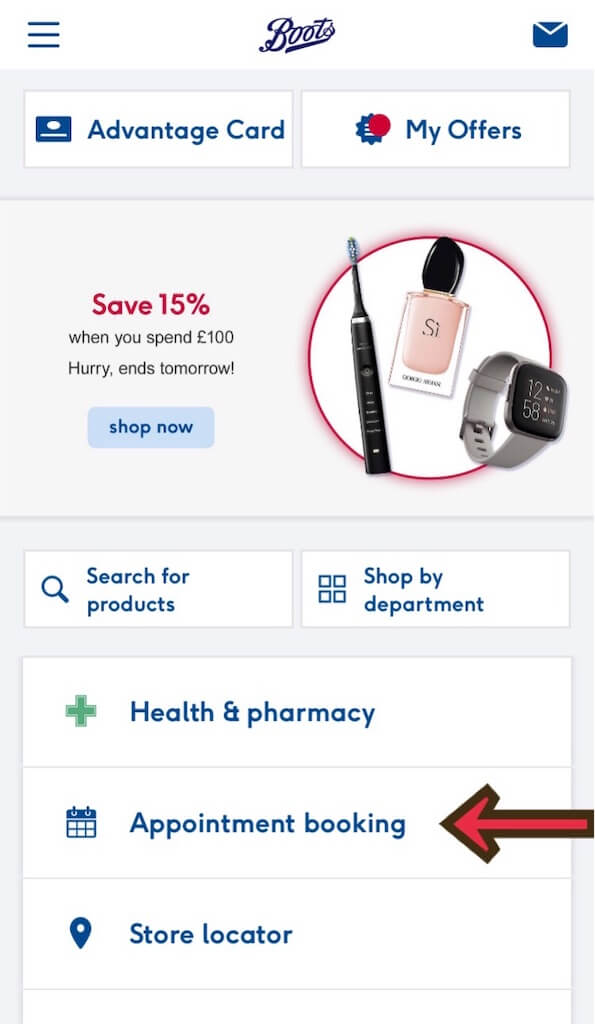The height and width of the screenshot is (1024, 595).
Task: Select Appointment booking menu item
Action: pyautogui.click(x=297, y=823)
